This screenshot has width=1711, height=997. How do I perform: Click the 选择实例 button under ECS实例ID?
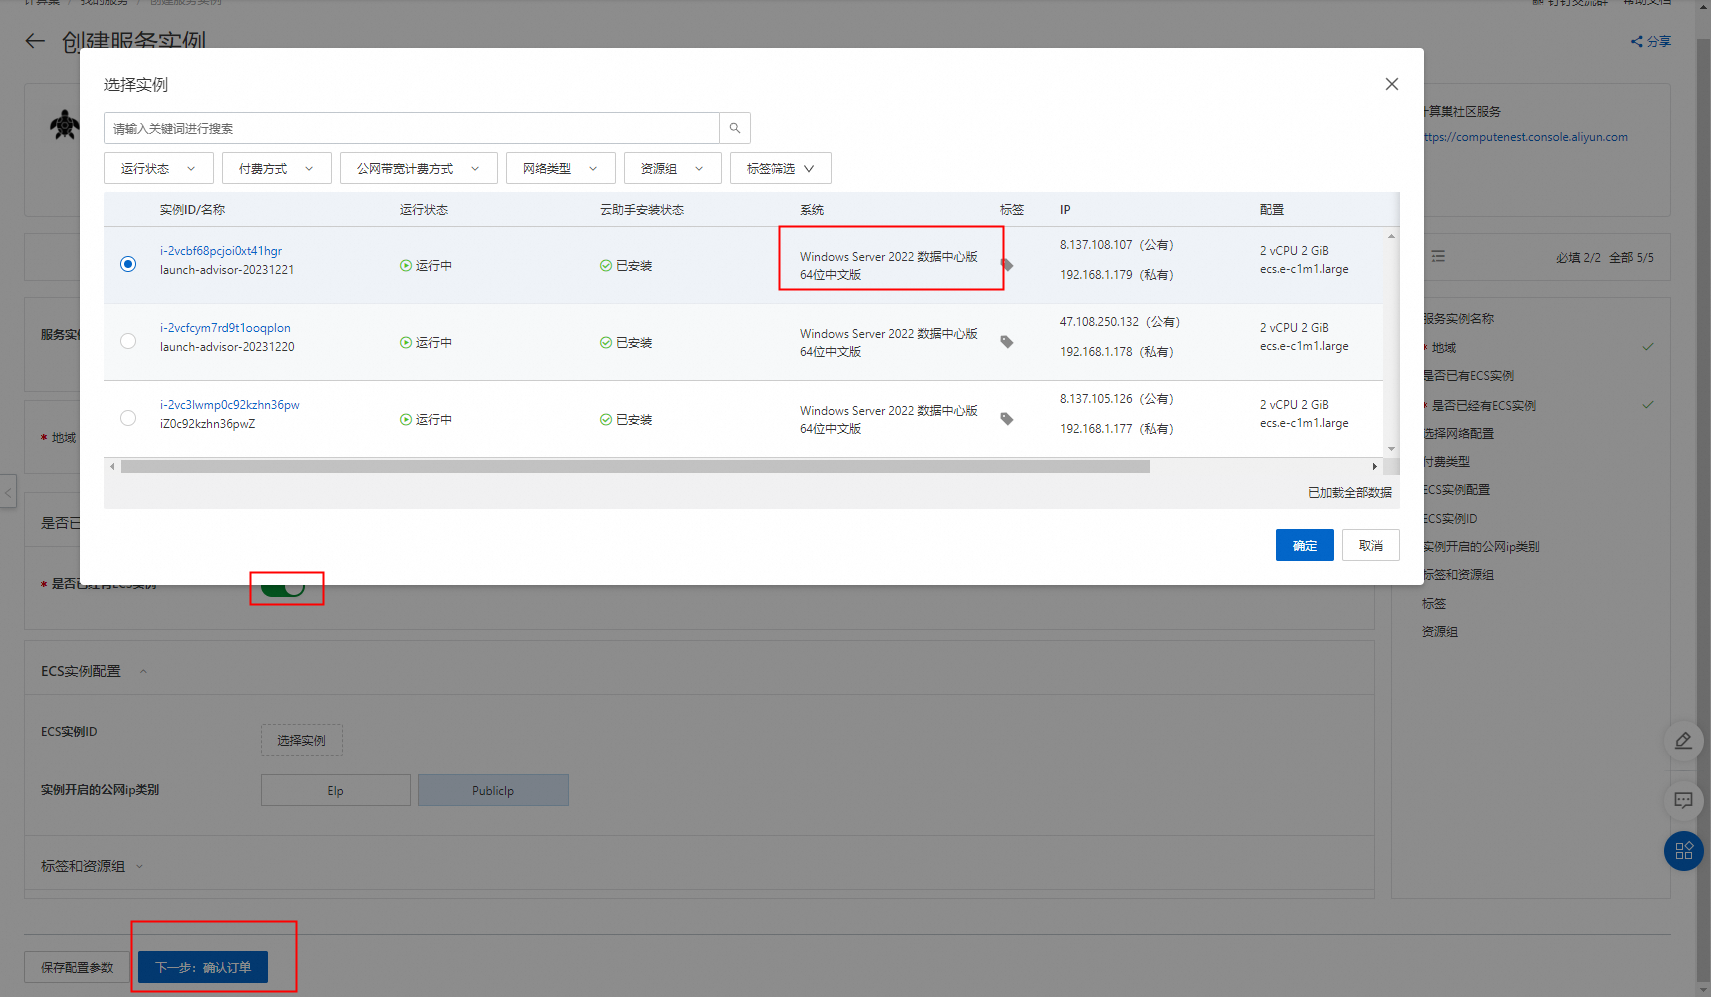point(302,740)
